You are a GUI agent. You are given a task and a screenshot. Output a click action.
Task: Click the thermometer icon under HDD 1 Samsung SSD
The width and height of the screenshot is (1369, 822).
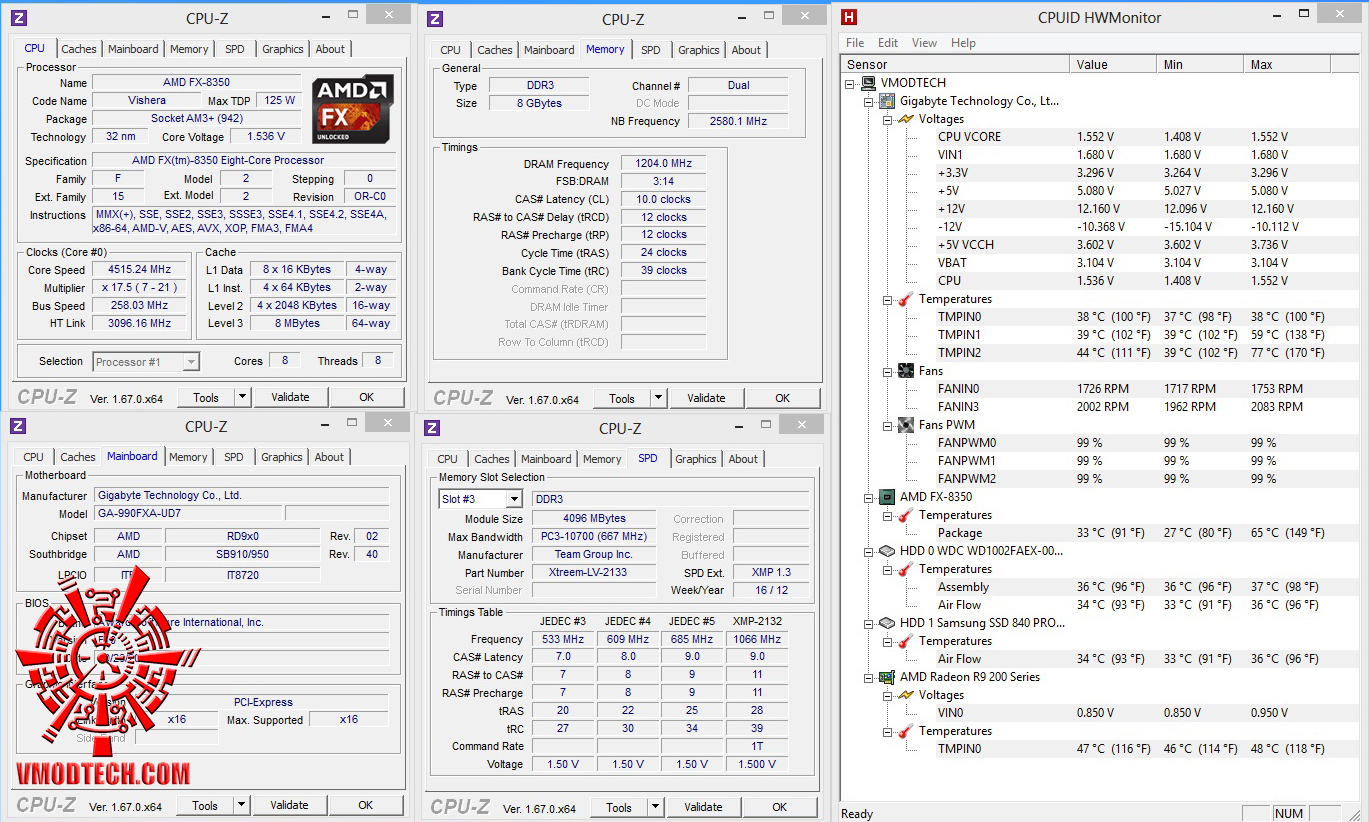coord(906,641)
